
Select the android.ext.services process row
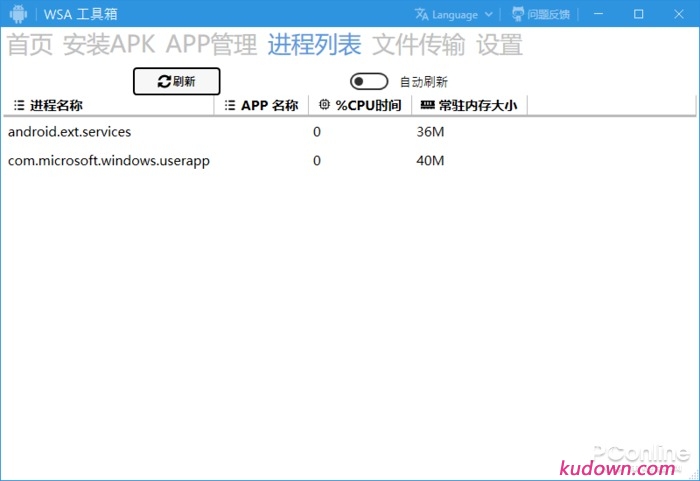point(350,132)
